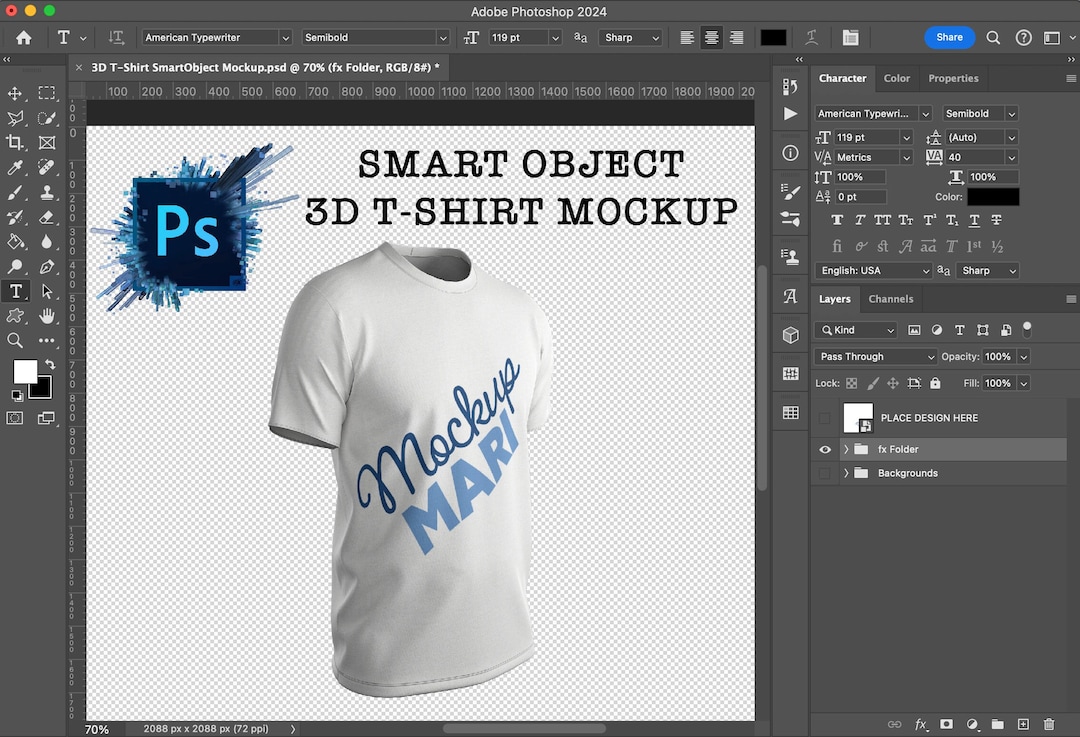Screen dimensions: 1080x737
Task: Select the Move tool
Action: click(x=15, y=92)
